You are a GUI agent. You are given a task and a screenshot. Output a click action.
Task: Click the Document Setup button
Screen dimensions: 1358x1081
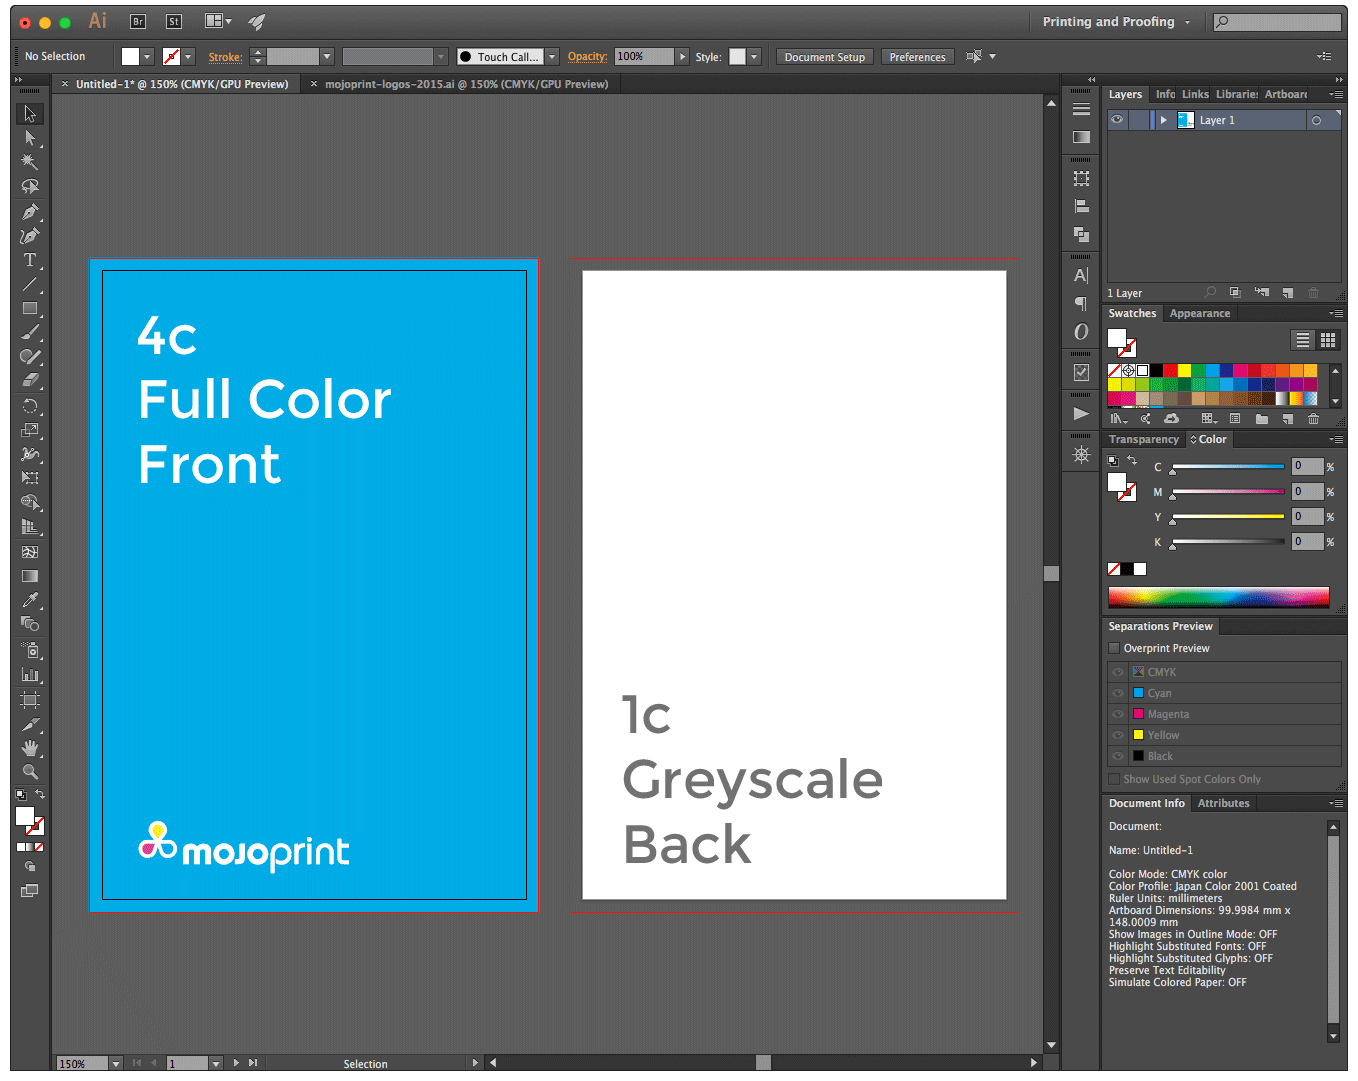click(824, 57)
